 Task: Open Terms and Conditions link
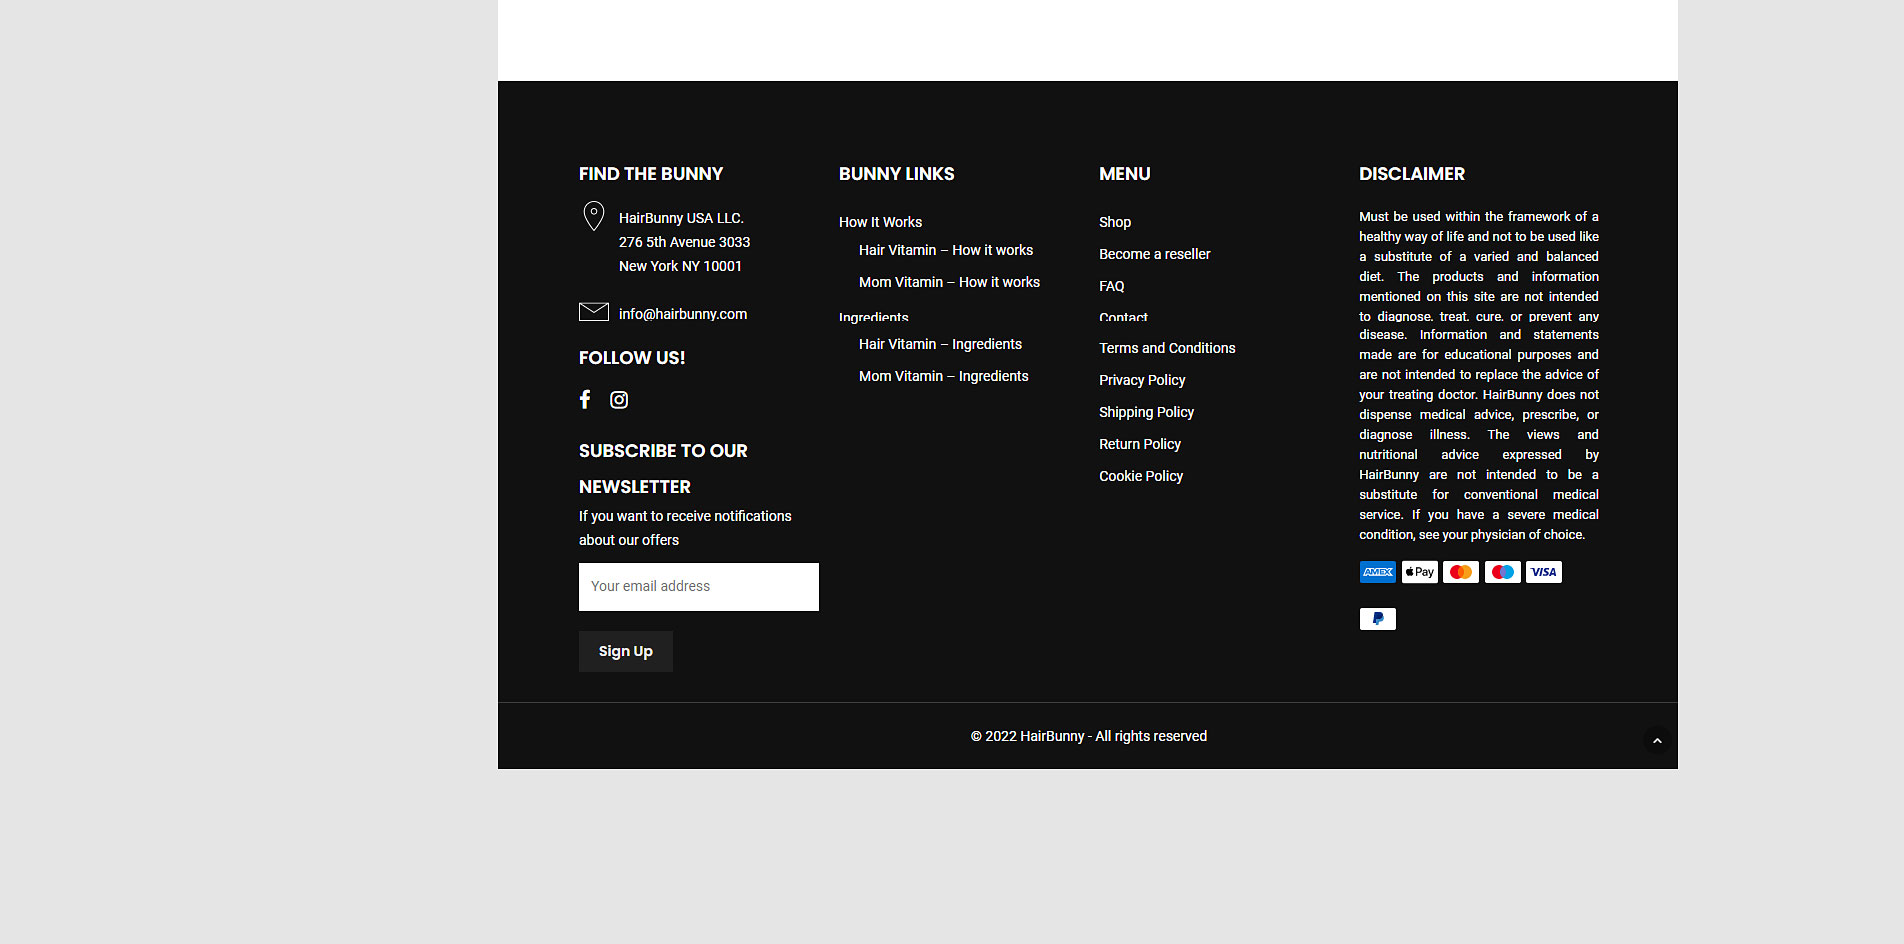pos(1167,348)
